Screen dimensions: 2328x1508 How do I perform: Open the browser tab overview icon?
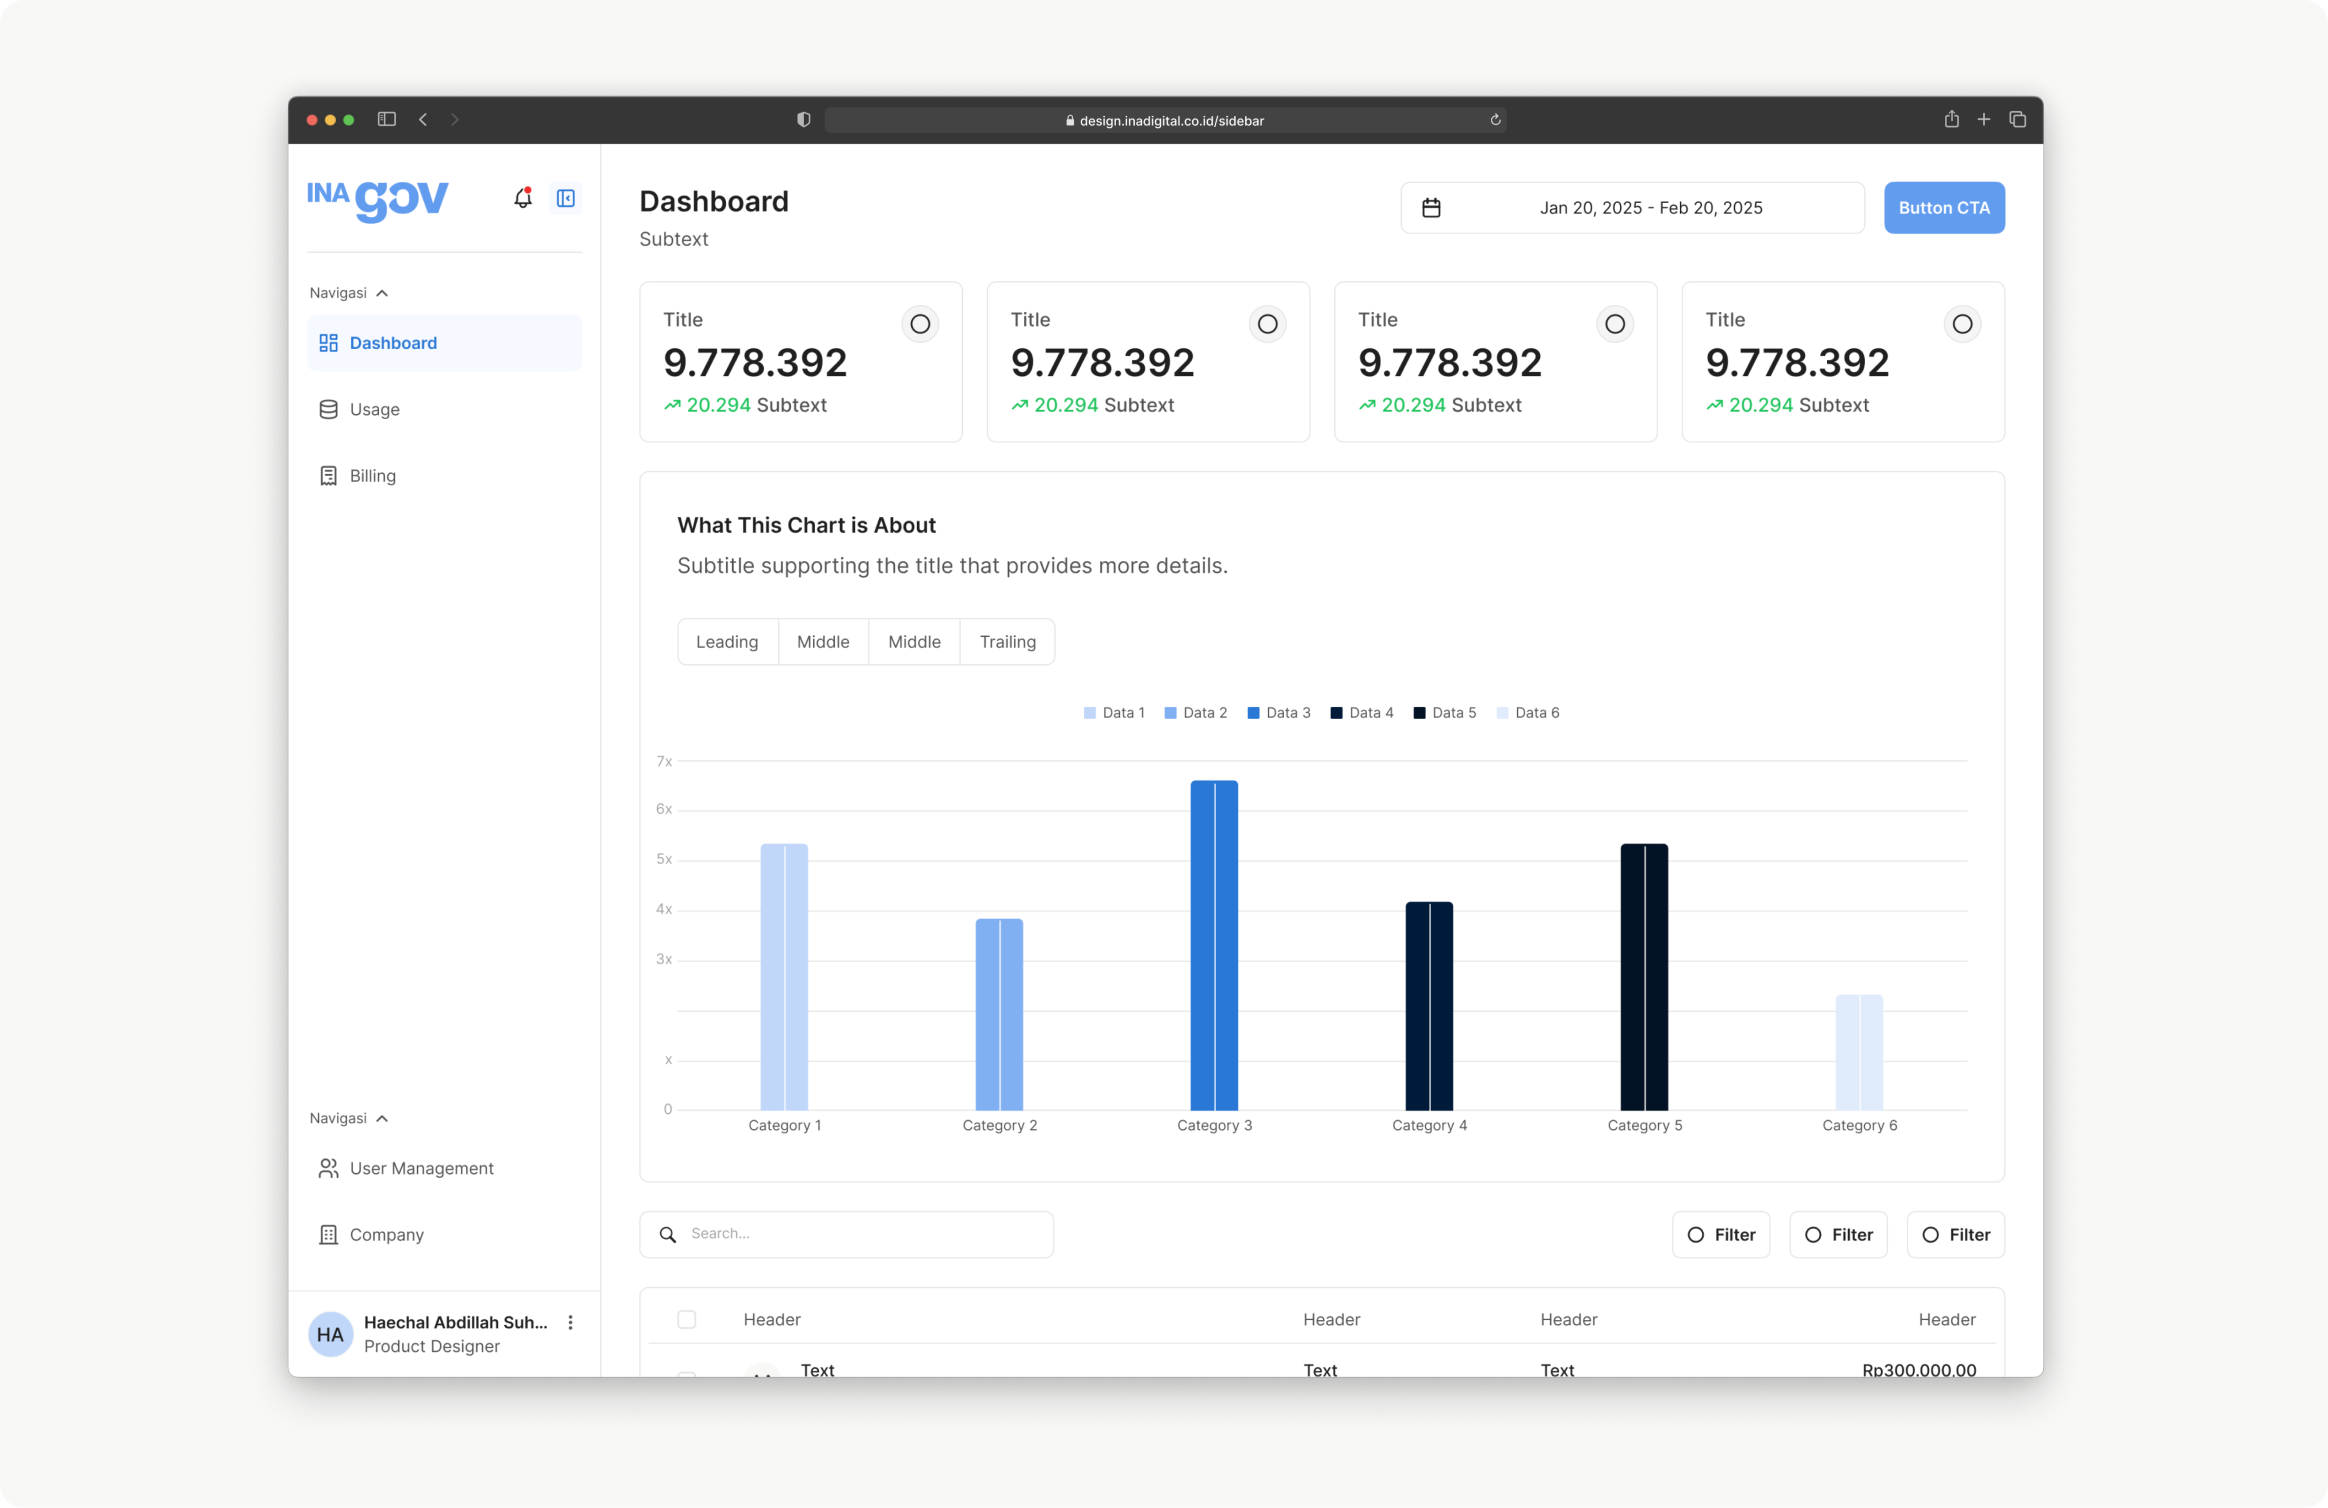(x=2017, y=120)
